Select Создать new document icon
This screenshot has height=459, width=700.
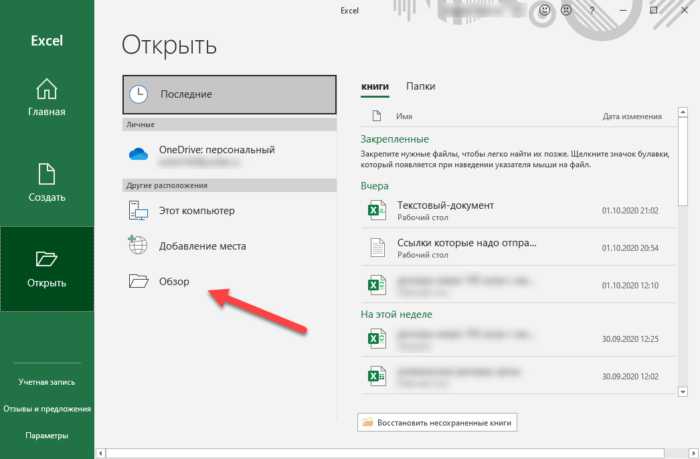[x=46, y=174]
